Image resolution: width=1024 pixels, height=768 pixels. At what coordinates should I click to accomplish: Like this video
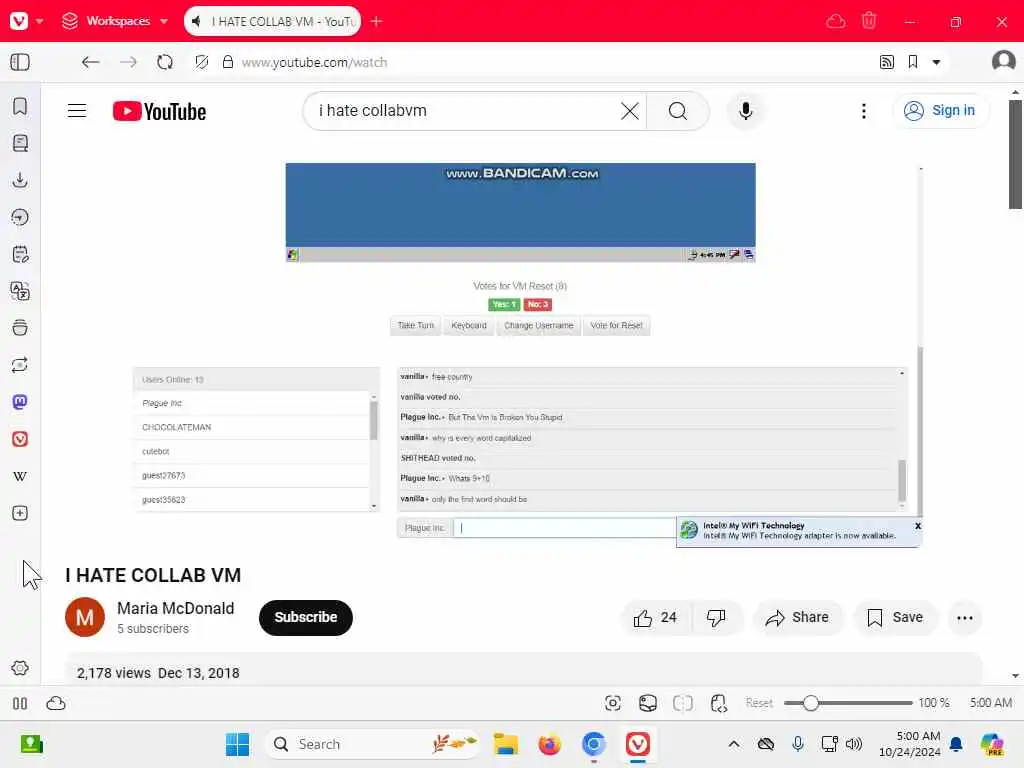coord(656,618)
